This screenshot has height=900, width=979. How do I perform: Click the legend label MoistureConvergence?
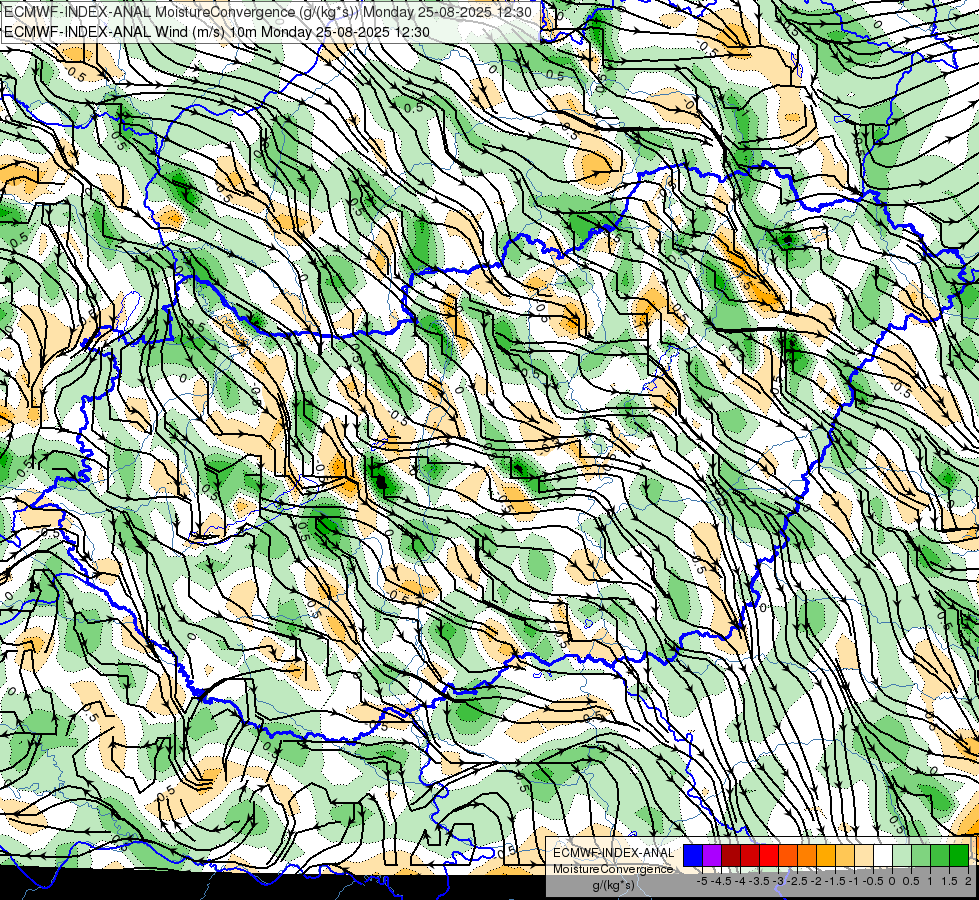(613, 869)
